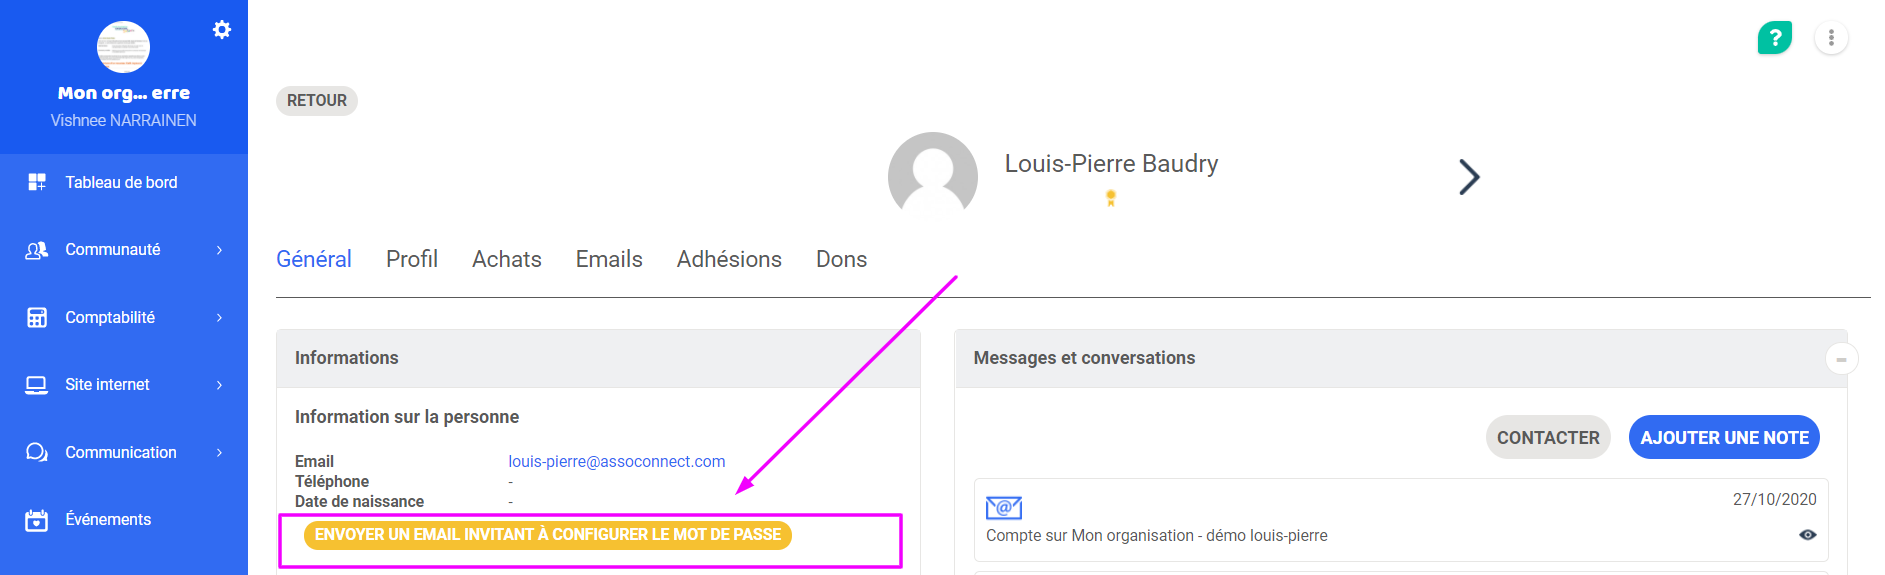Send the password setup invitation email
This screenshot has height=575, width=1885.
click(548, 535)
